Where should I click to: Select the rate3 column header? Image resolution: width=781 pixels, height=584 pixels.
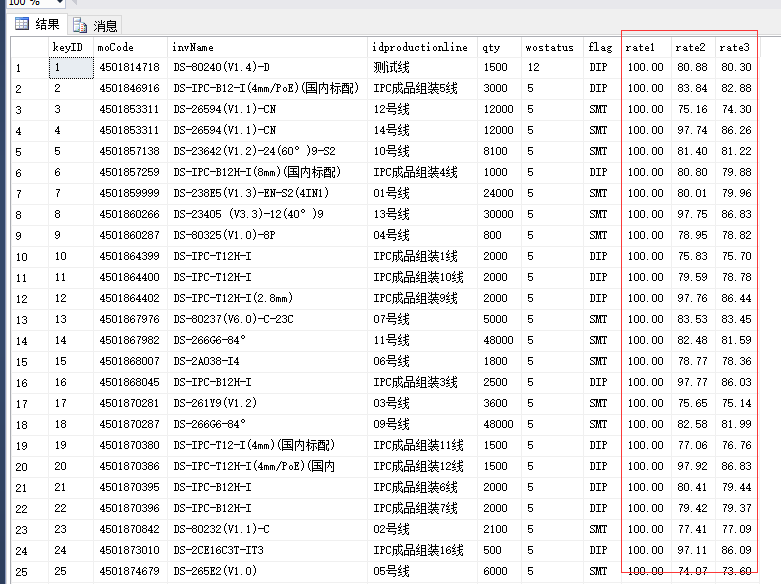[x=737, y=47]
